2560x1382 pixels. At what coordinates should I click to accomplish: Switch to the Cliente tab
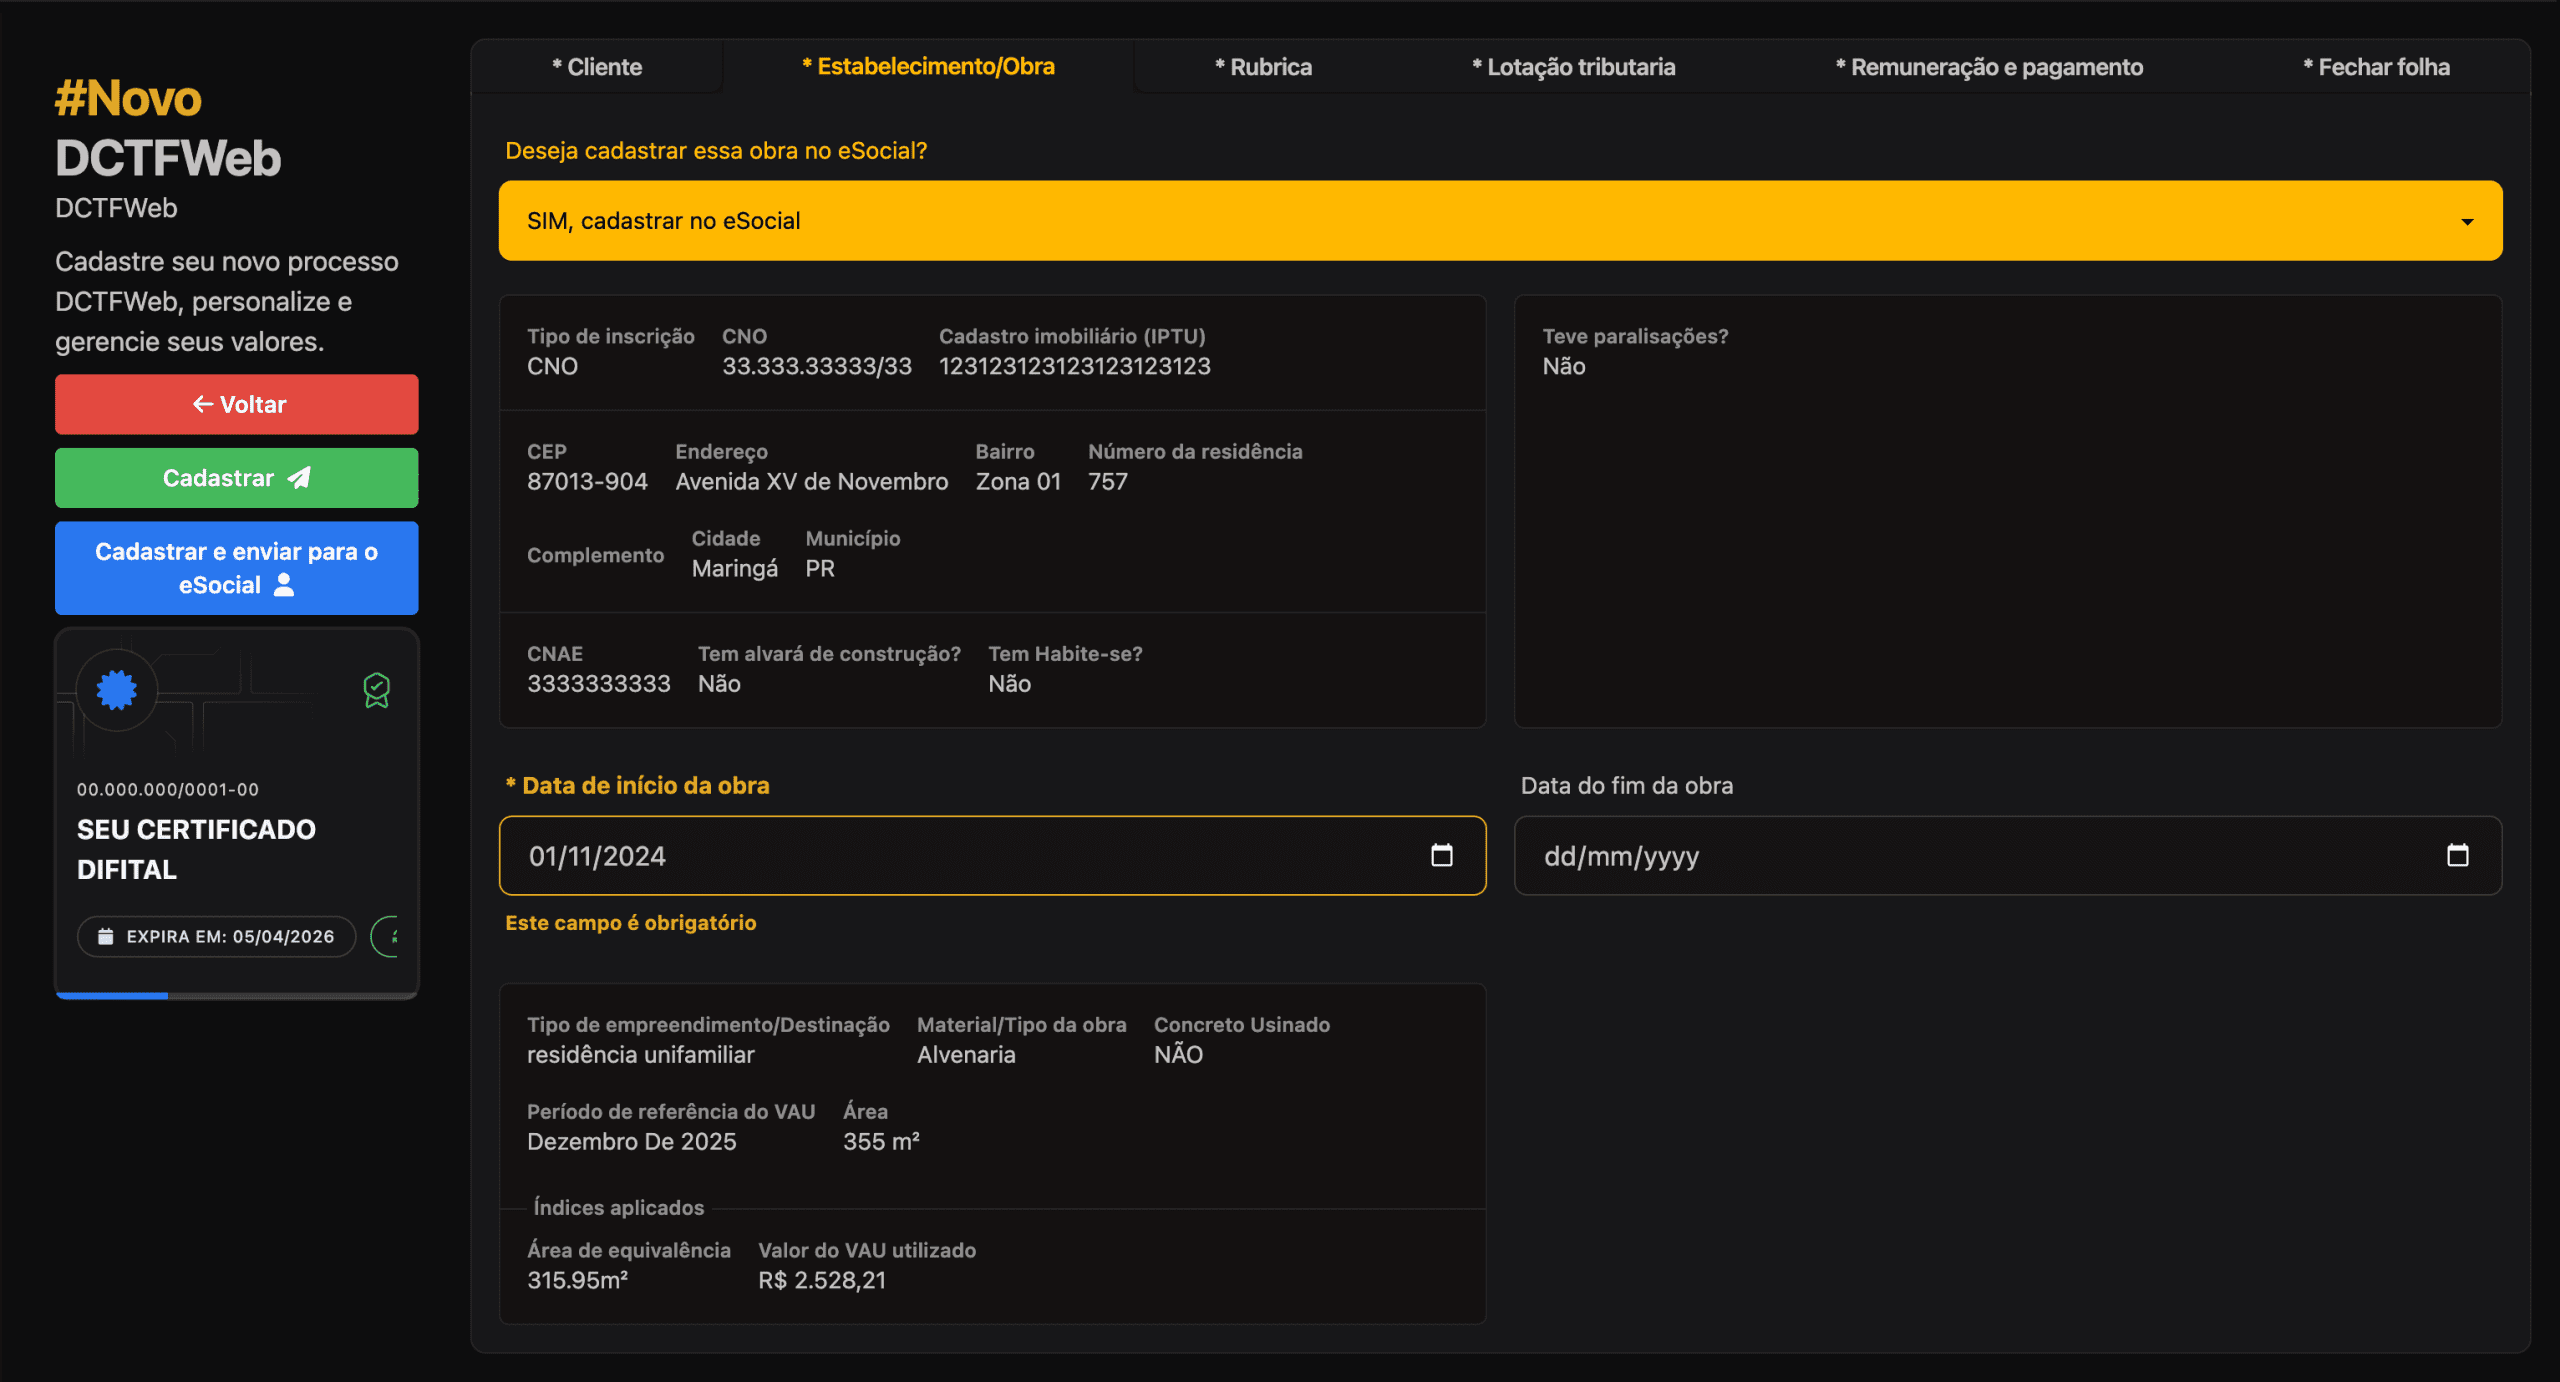(x=597, y=67)
